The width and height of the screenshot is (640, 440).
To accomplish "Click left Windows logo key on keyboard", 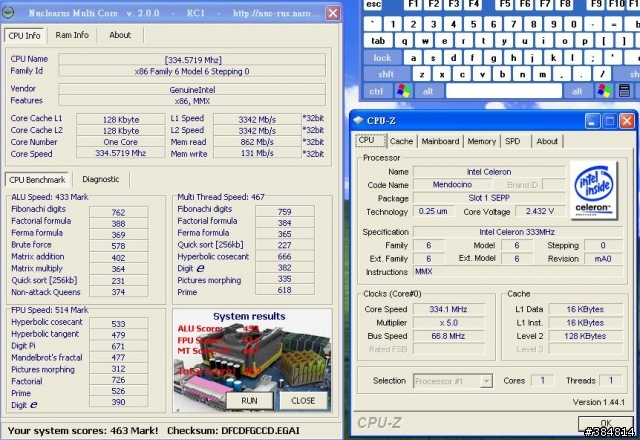I will coord(403,91).
